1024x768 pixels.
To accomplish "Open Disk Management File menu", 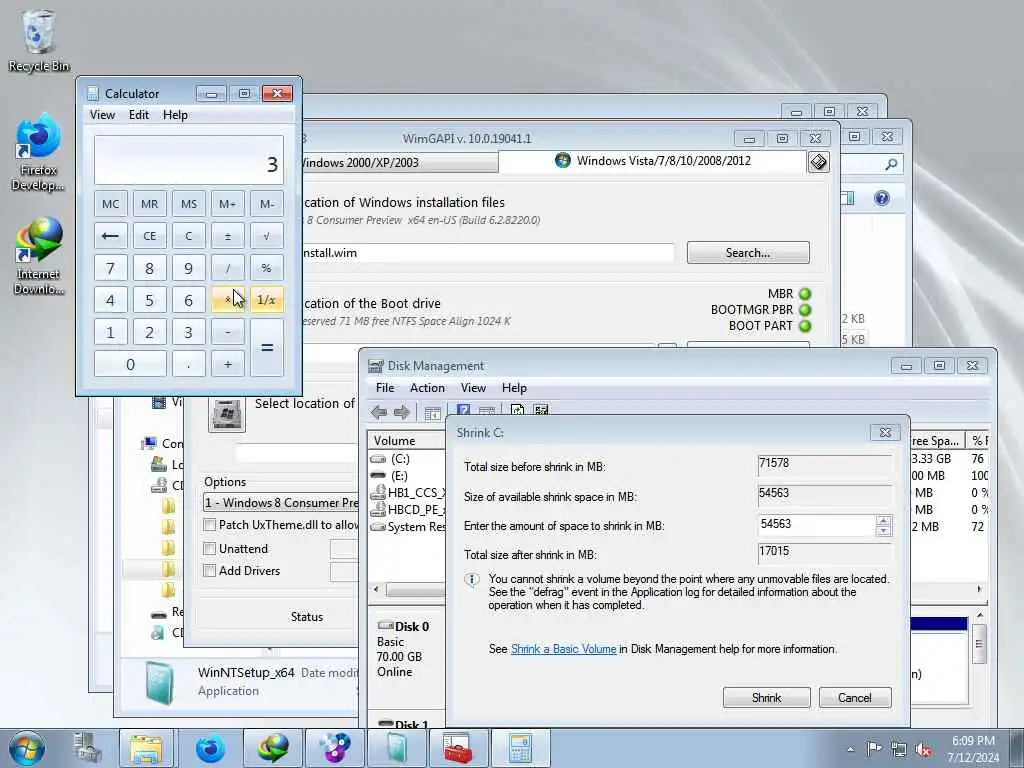I will pyautogui.click(x=385, y=388).
